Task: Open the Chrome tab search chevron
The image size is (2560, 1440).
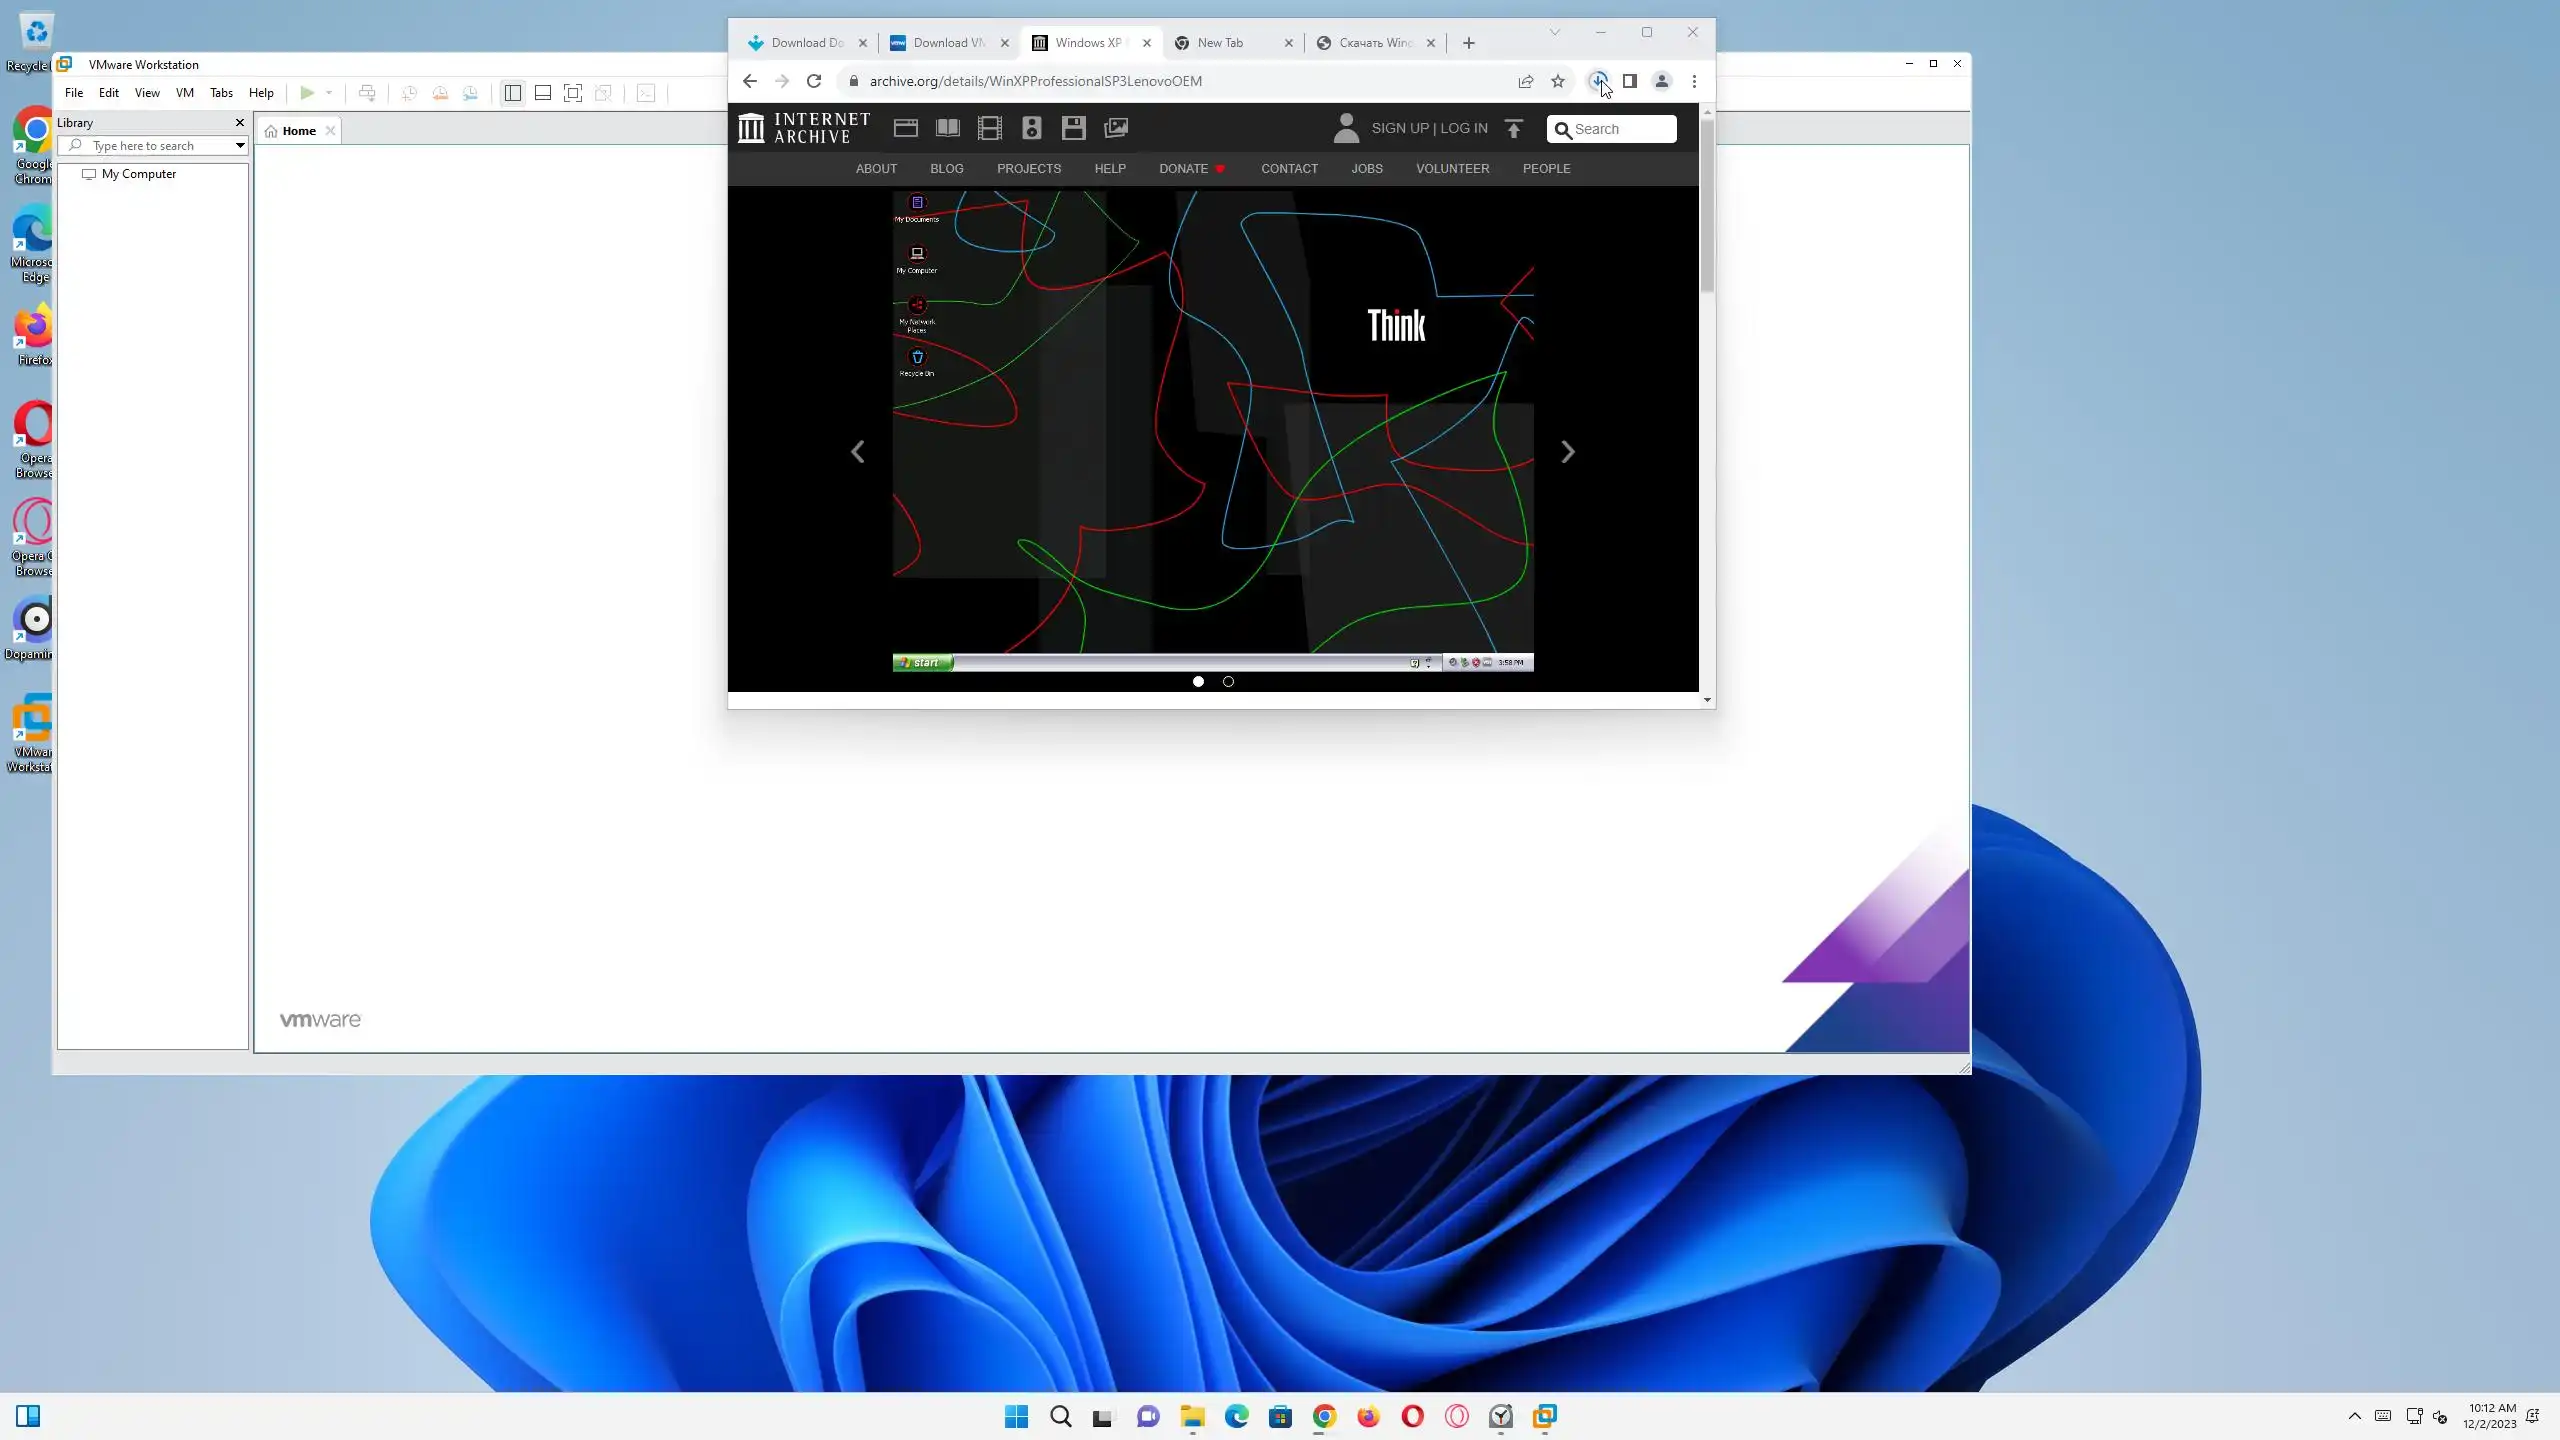Action: click(1555, 32)
